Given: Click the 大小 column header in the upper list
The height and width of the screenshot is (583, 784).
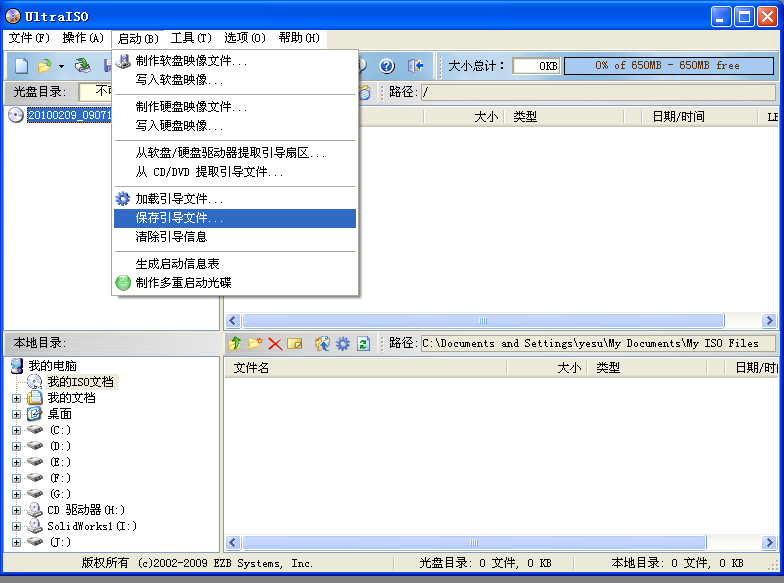Looking at the screenshot, I should tap(464, 117).
